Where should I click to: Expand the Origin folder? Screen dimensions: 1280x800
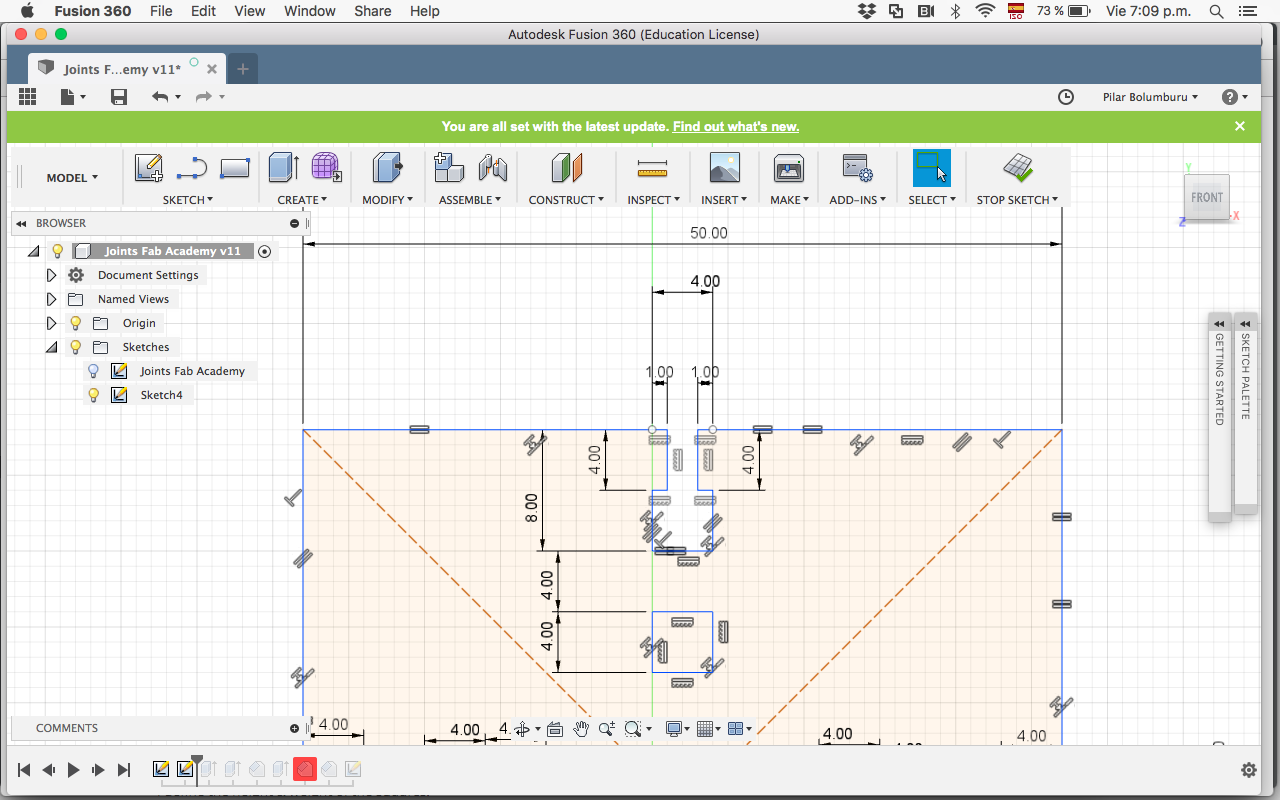point(51,323)
